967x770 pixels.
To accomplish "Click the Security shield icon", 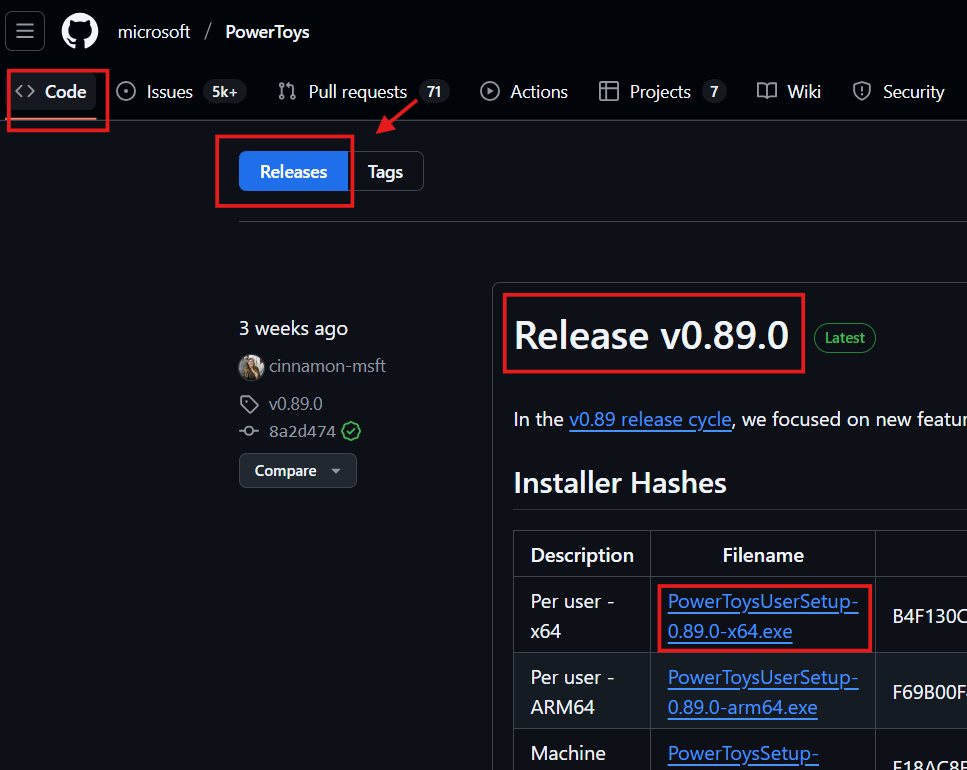I will [x=862, y=92].
